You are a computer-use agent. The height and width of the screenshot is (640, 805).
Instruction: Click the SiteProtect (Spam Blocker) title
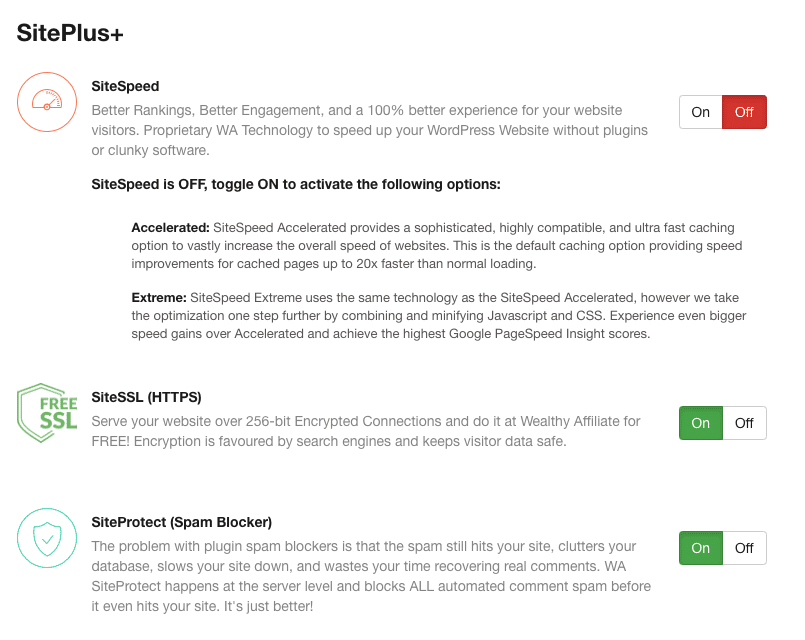click(182, 522)
